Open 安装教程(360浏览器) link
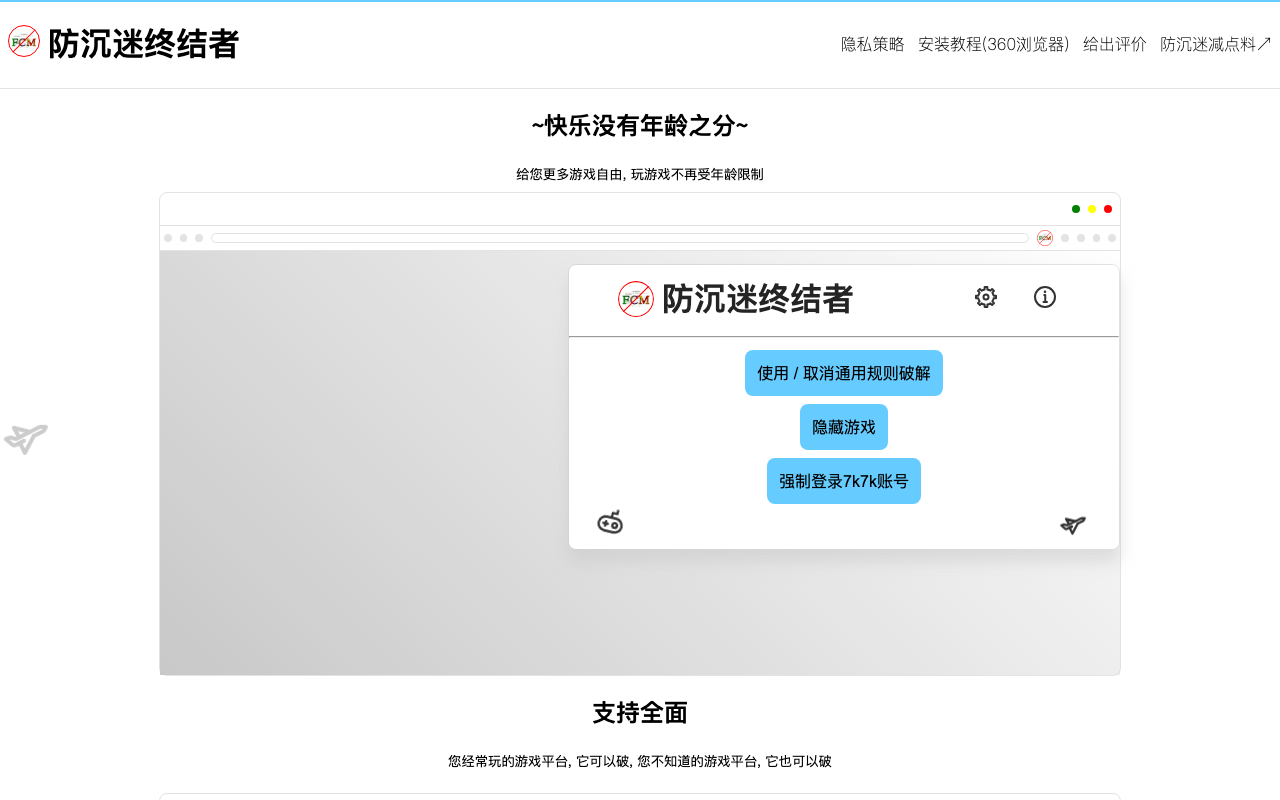The width and height of the screenshot is (1280, 800). (x=994, y=44)
